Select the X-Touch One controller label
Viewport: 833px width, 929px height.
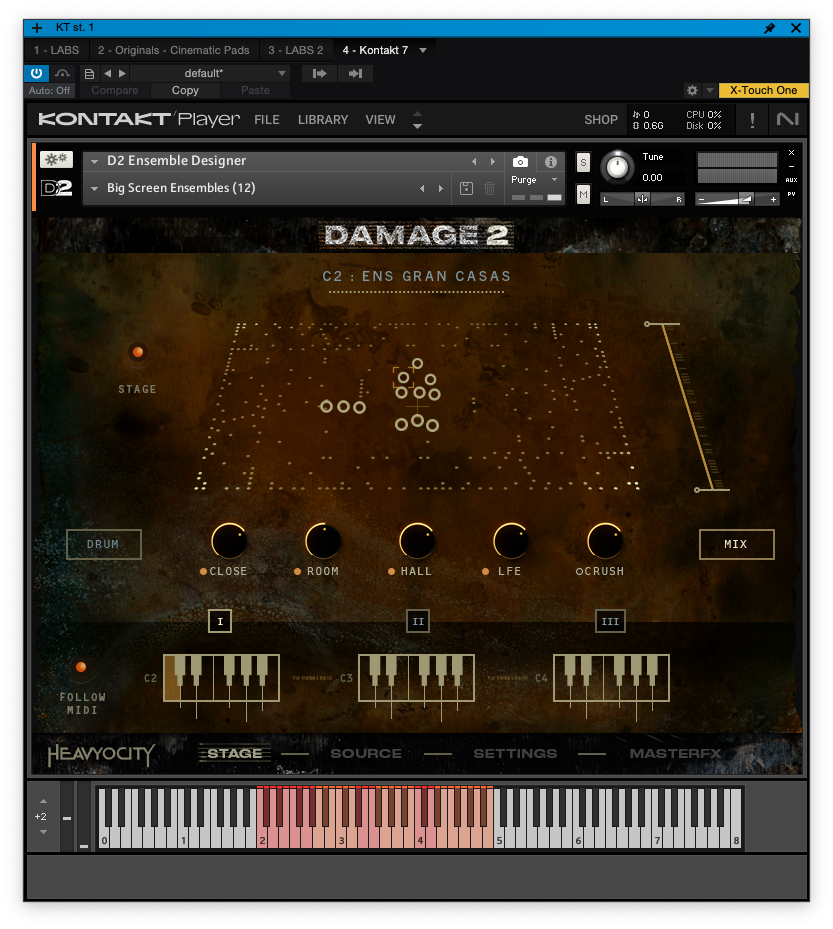763,90
